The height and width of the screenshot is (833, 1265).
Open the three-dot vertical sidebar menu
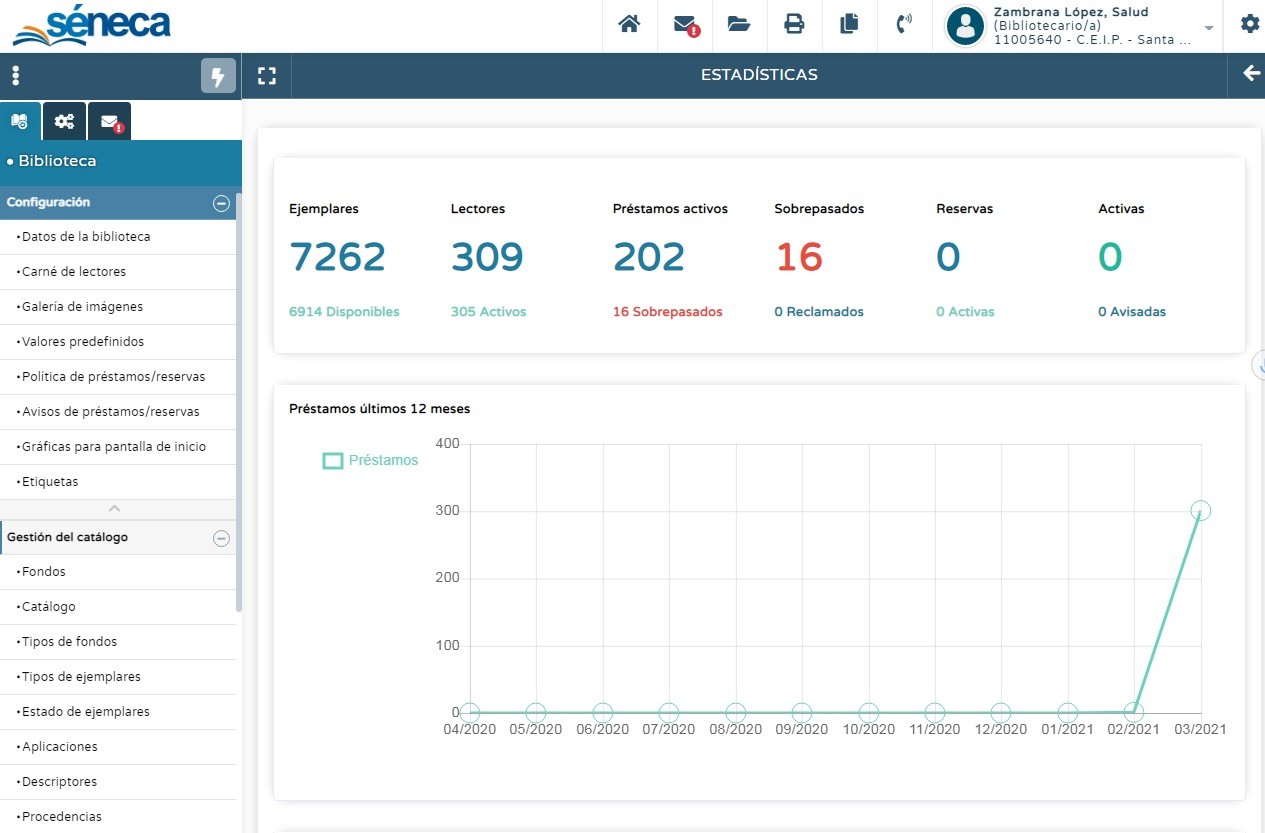pyautogui.click(x=16, y=76)
